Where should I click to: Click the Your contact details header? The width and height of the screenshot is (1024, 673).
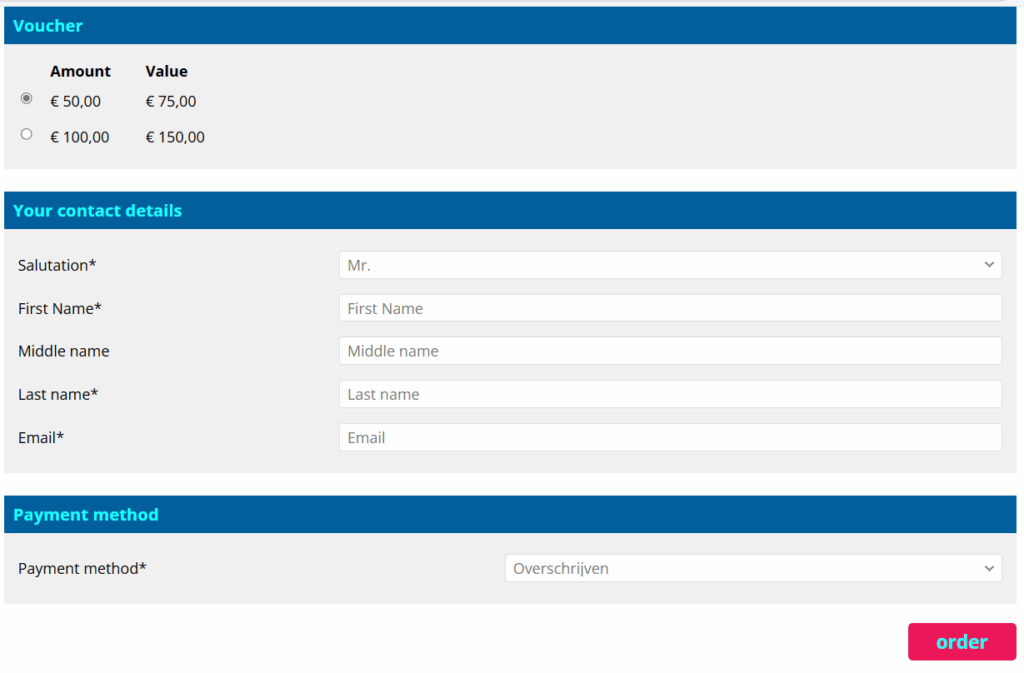(x=510, y=211)
